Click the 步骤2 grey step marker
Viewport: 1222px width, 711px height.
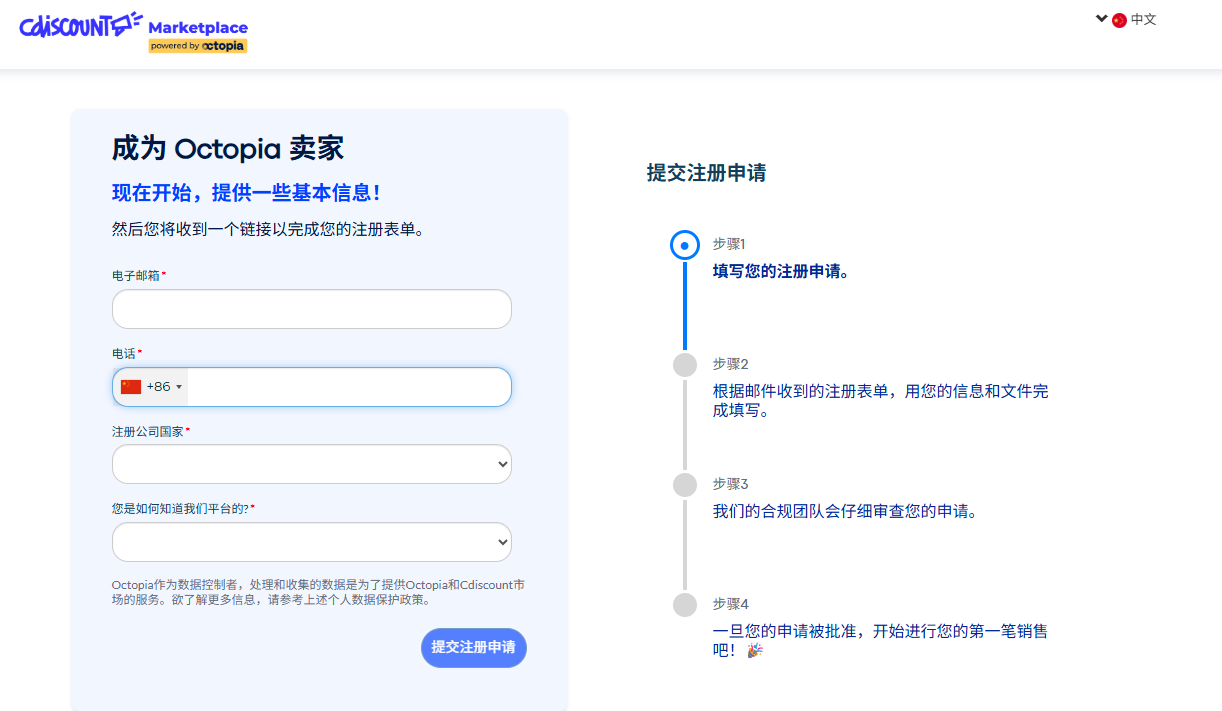[685, 365]
